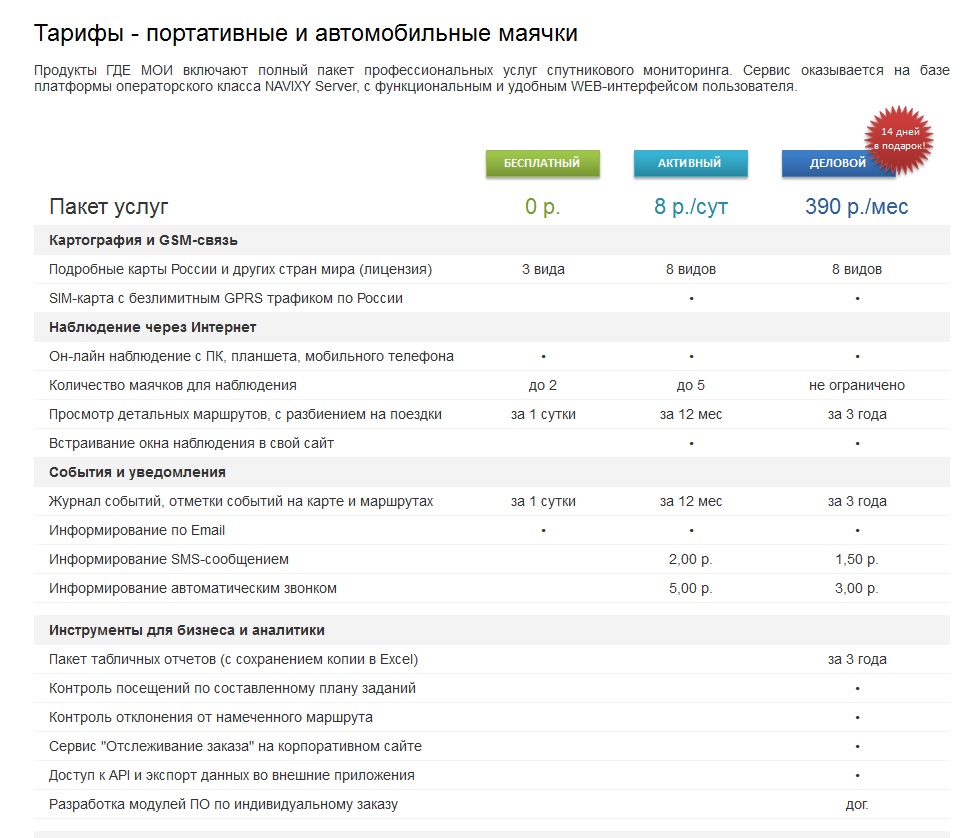Click the '390 р./мес' price
Screen dimensions: 964x838
click(x=856, y=207)
